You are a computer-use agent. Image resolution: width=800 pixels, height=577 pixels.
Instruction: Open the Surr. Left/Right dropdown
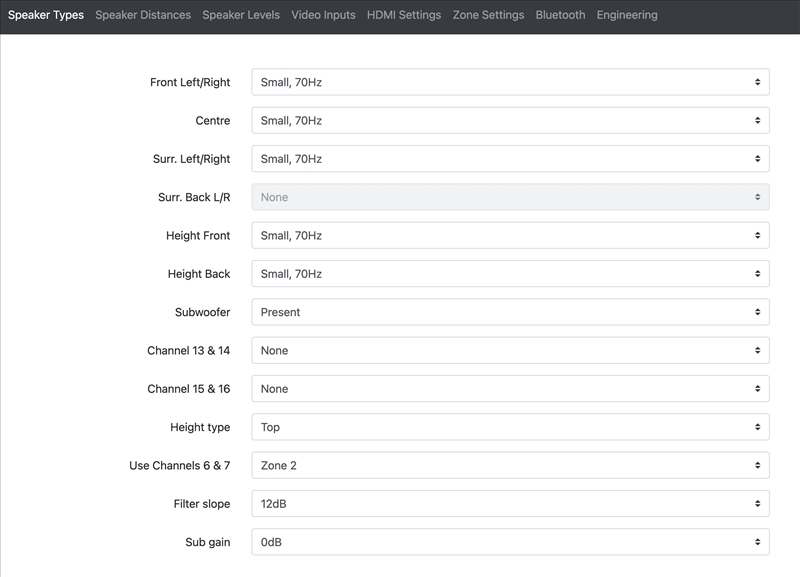510,159
